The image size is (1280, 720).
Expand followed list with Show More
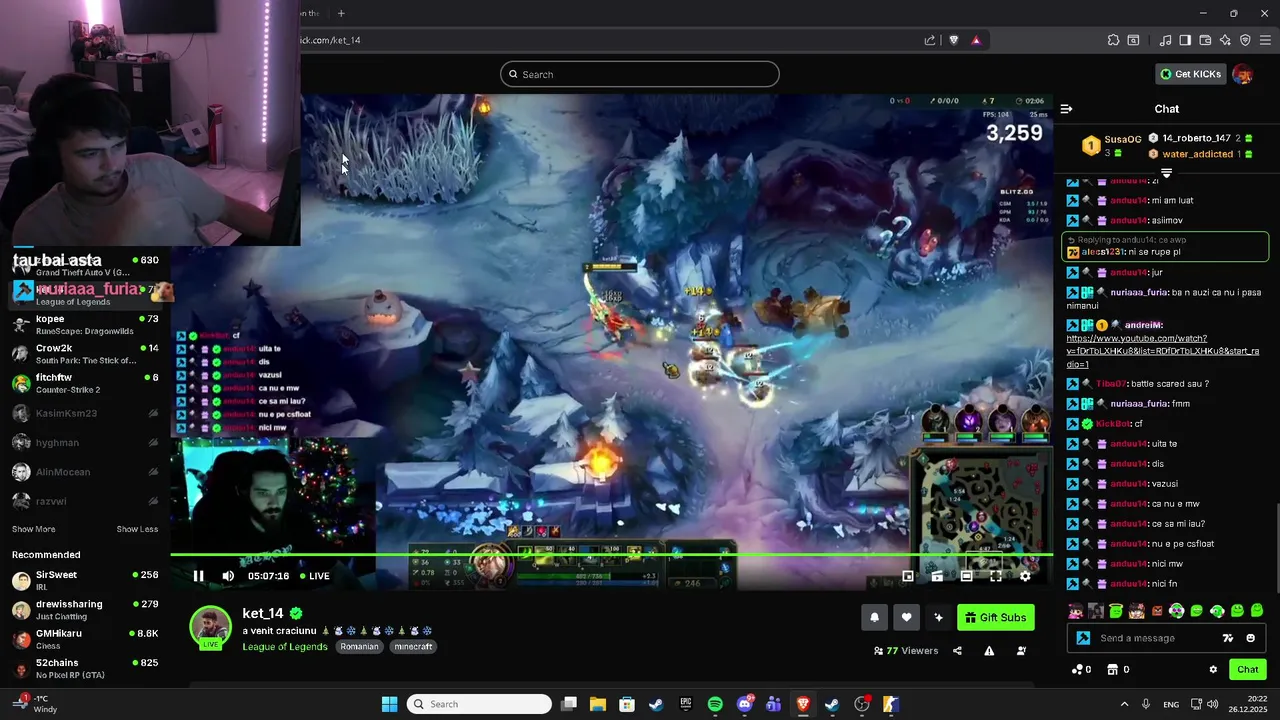point(34,529)
